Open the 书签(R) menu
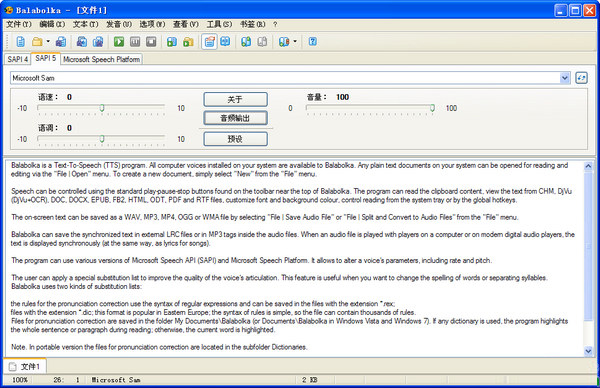Screen dimensions: 600x388 click(253, 24)
